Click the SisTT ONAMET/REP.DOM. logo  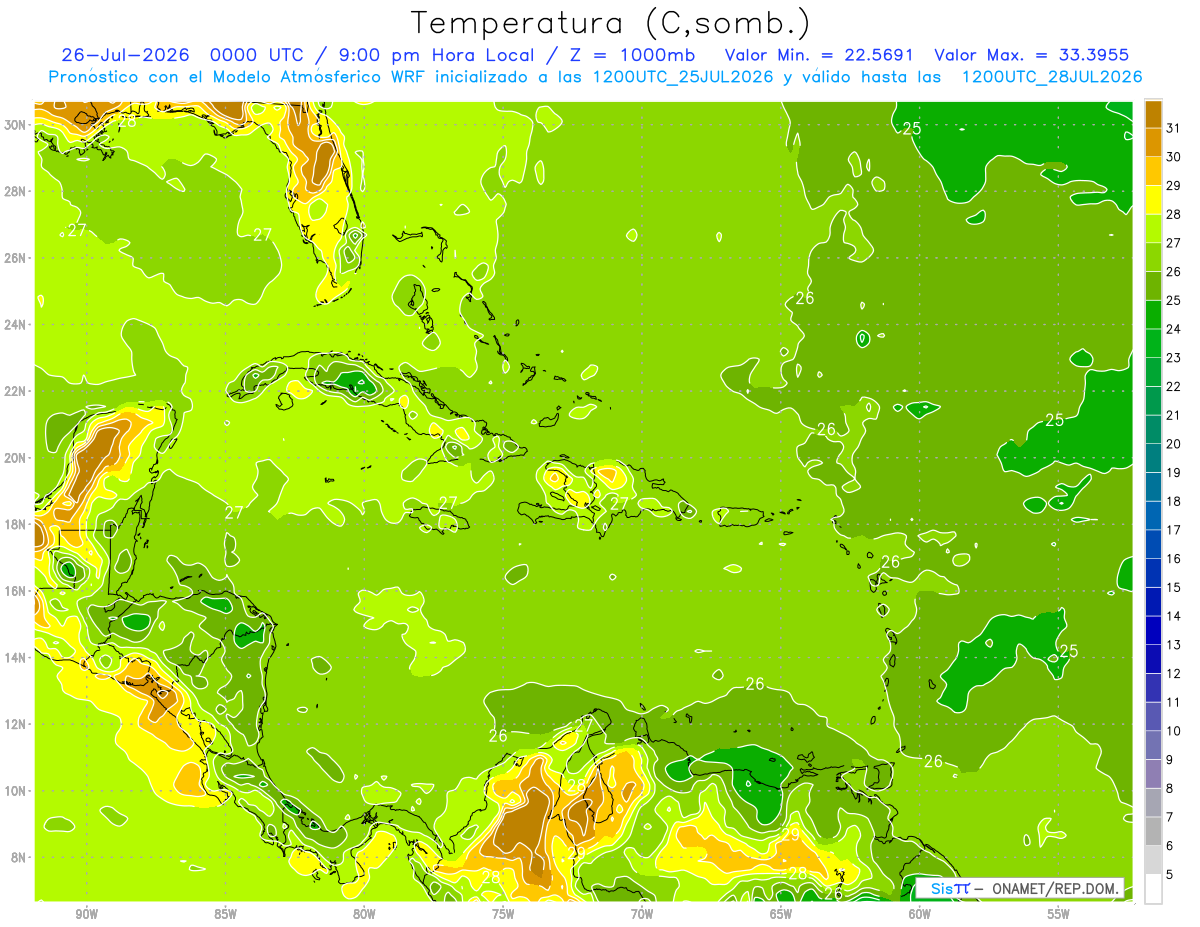click(x=1020, y=888)
